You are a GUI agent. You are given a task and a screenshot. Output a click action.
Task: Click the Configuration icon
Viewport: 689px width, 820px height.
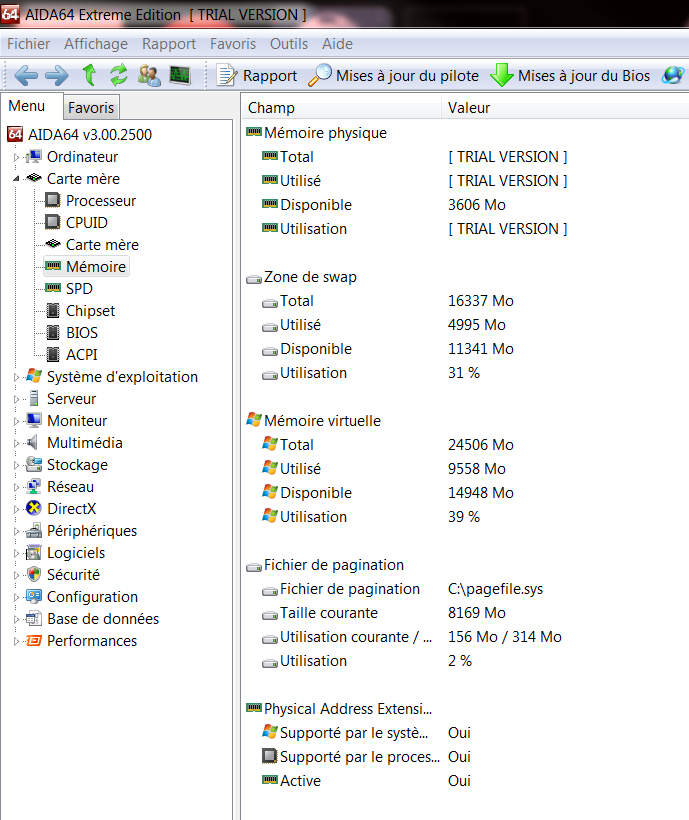tap(33, 597)
